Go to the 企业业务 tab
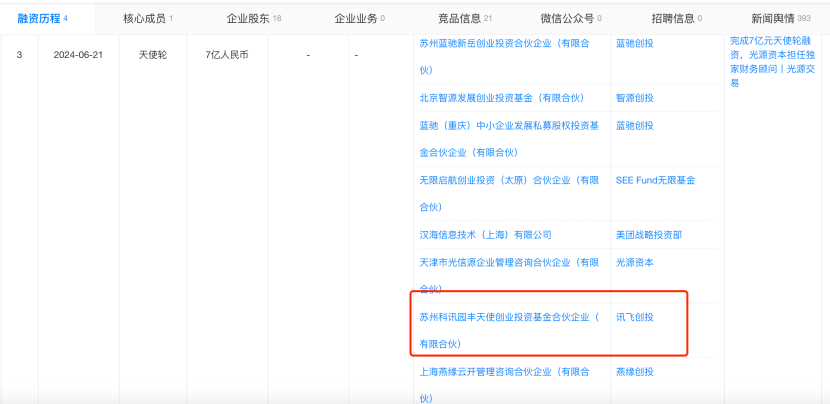 (360, 19)
